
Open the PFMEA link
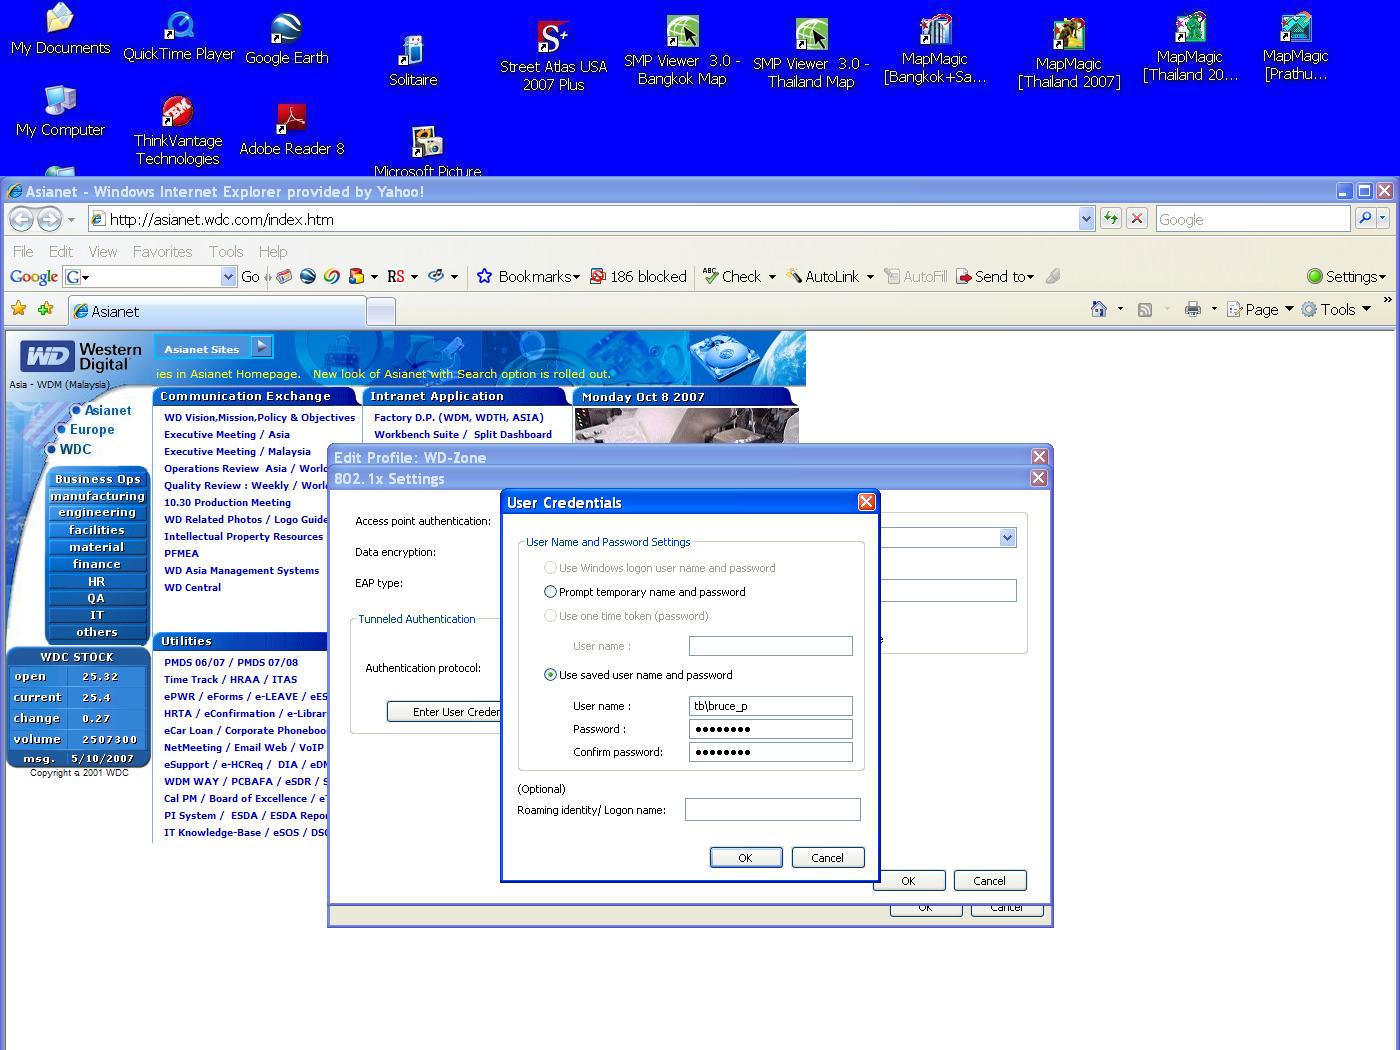click(x=181, y=554)
